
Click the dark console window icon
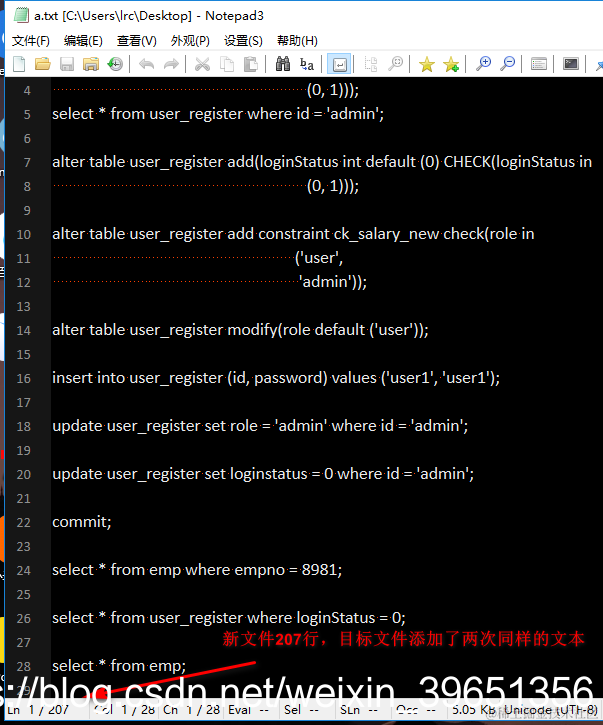click(571, 64)
